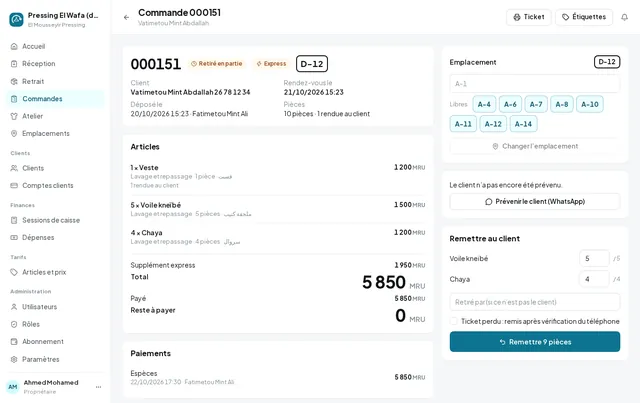Click the 5 850 MRU total amount
640x403 pixels.
click(393, 282)
